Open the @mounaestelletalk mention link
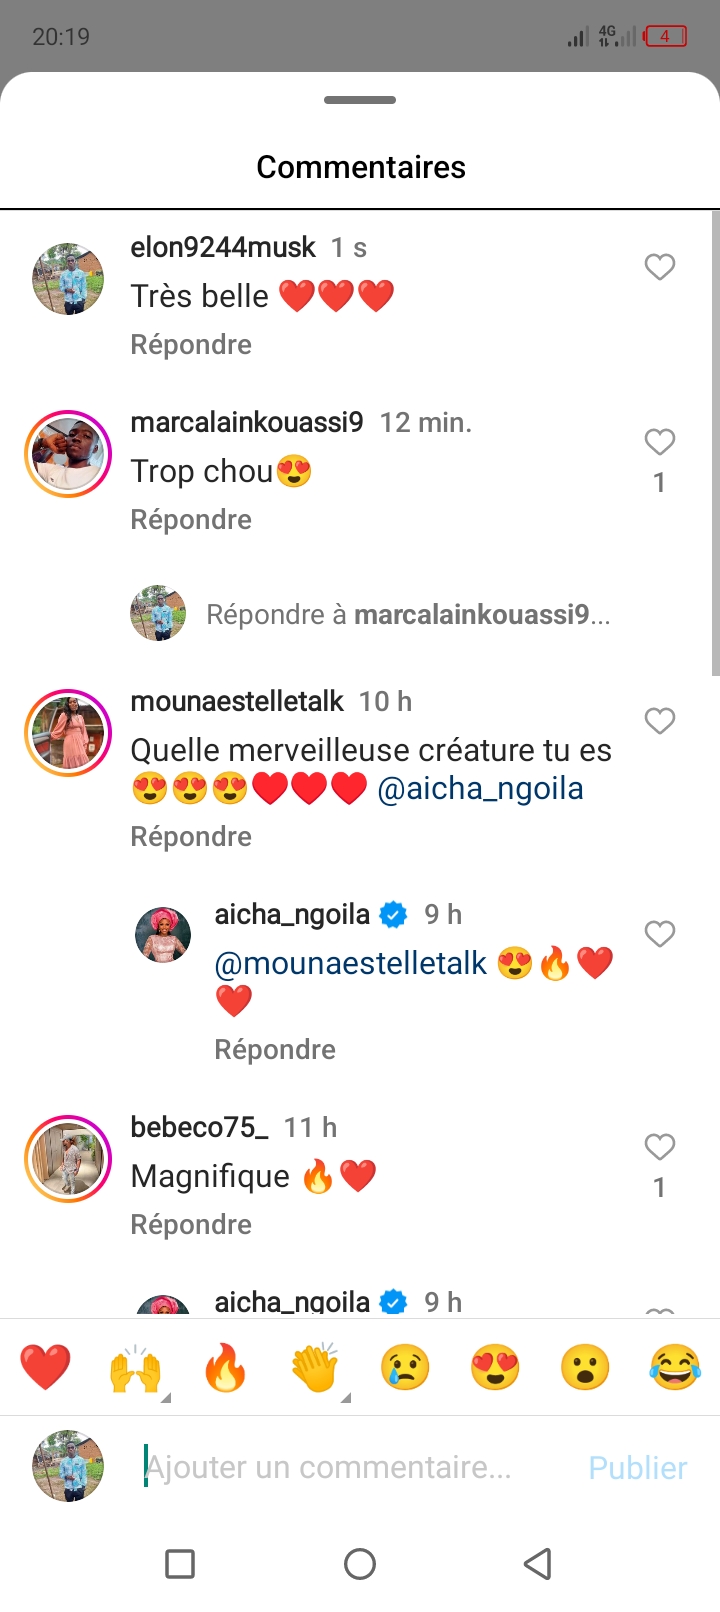The image size is (720, 1612). click(350, 964)
